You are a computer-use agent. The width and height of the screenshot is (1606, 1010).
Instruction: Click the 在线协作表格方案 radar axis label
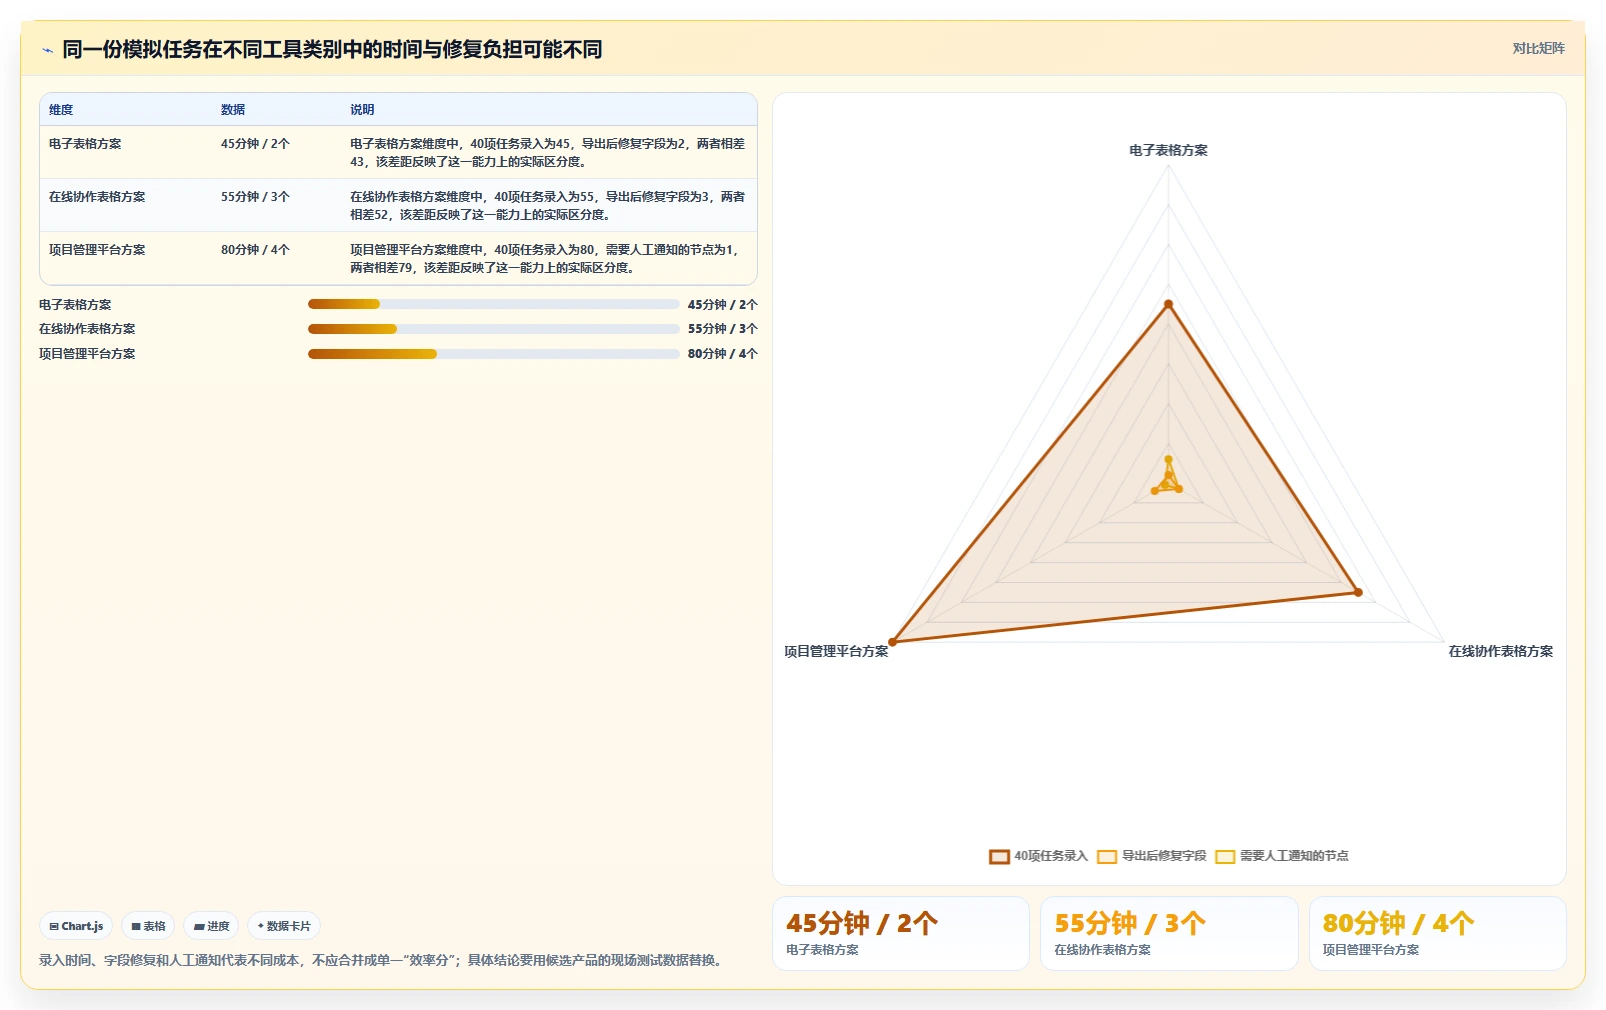coord(1500,651)
